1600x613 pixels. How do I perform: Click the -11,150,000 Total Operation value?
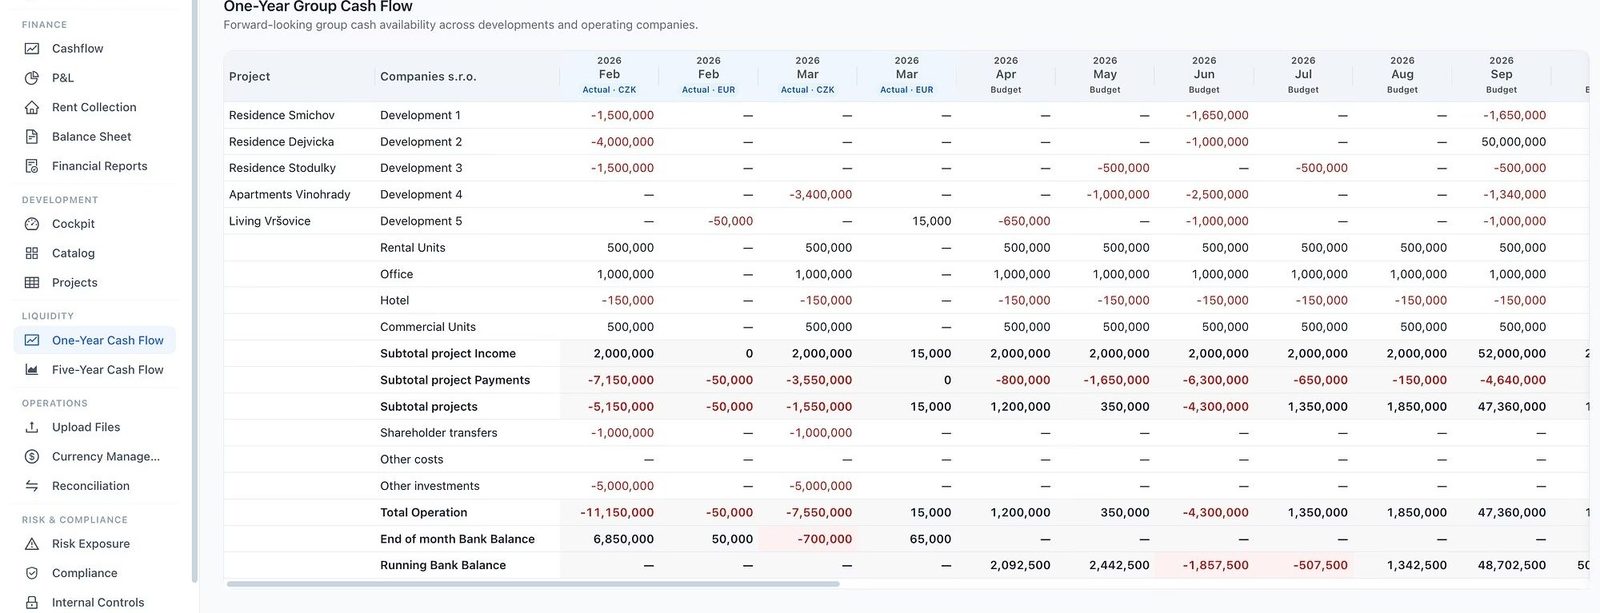tap(617, 512)
